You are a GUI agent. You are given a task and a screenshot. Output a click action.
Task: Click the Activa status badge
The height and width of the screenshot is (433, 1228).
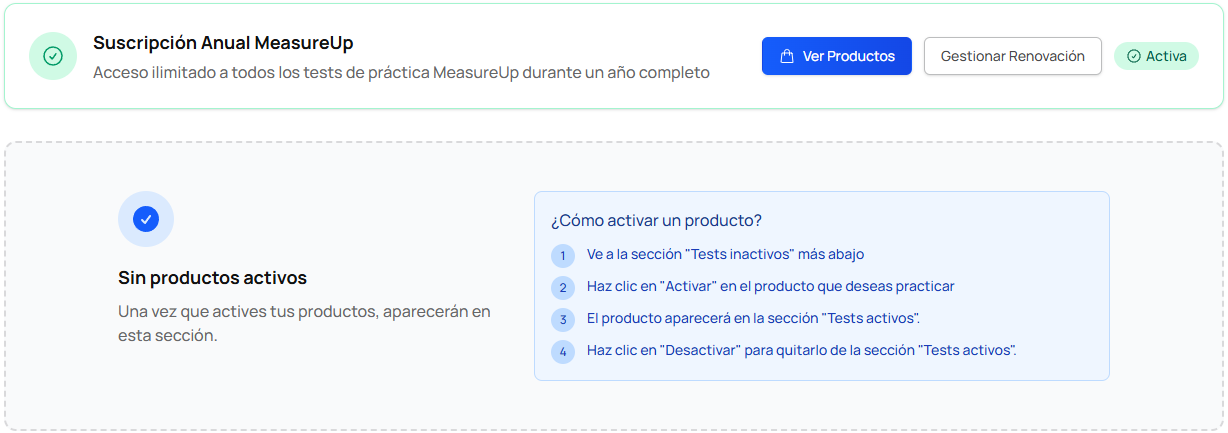coord(1156,56)
